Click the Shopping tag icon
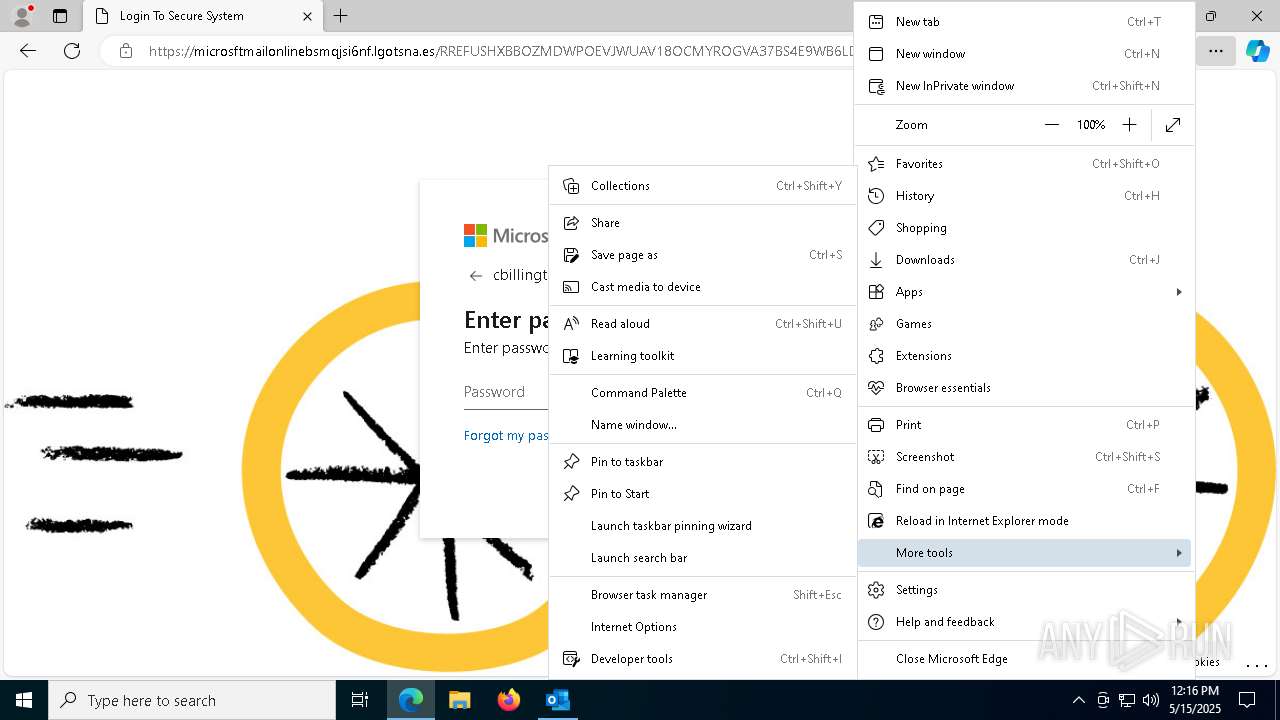Viewport: 1280px width, 720px height. click(x=876, y=228)
